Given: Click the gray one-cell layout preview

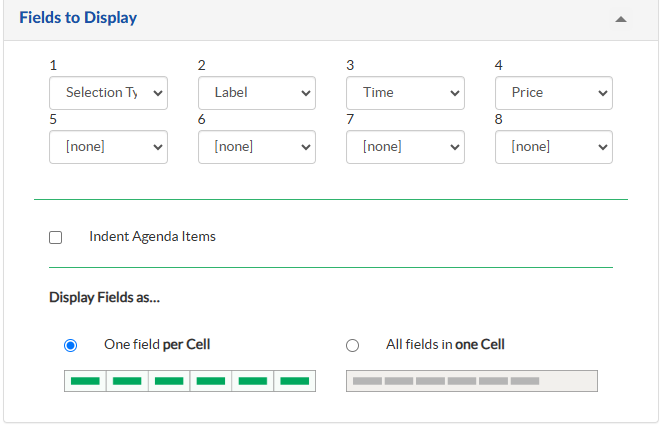Looking at the screenshot, I should point(471,381).
